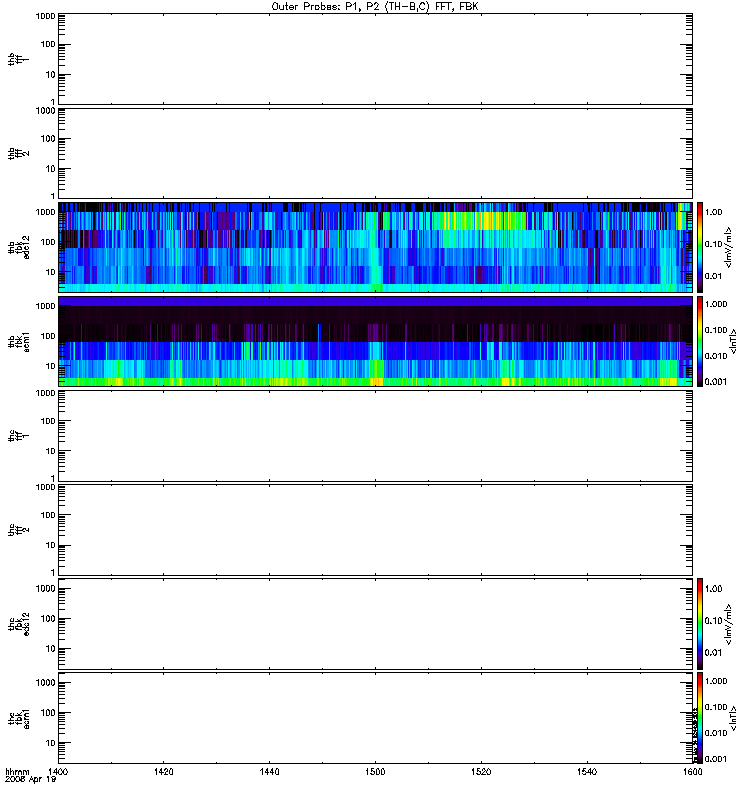This screenshot has width=750, height=800.
Task: Click the 'thb fff 2' y-axis title
Action: click(18, 154)
